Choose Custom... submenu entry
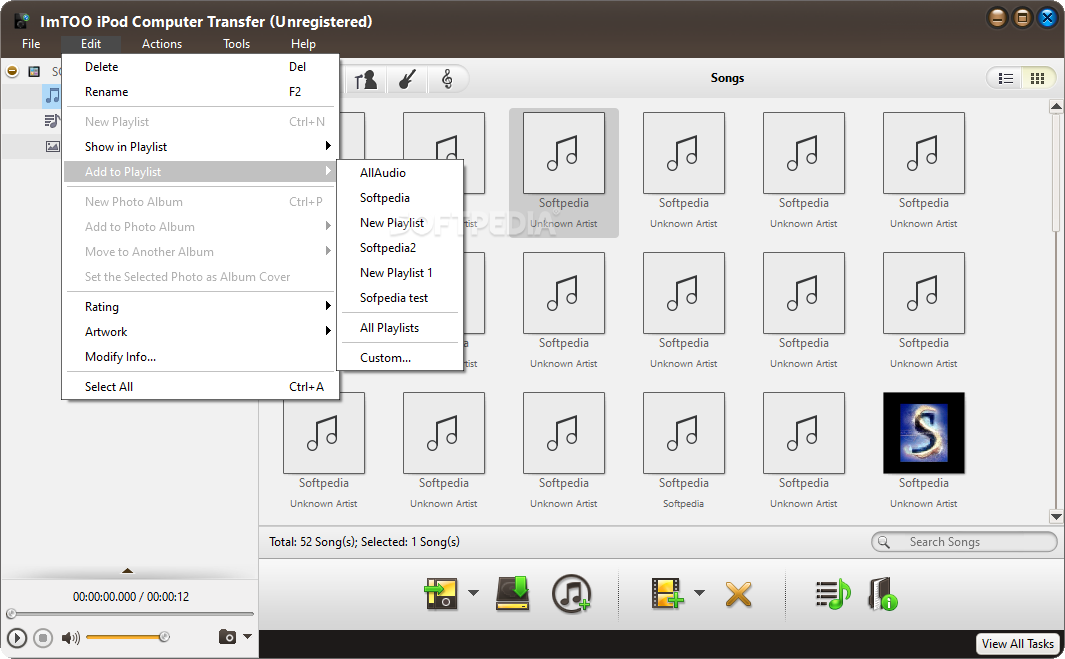Screen dimensions: 1065x659 pyautogui.click(x=400, y=358)
